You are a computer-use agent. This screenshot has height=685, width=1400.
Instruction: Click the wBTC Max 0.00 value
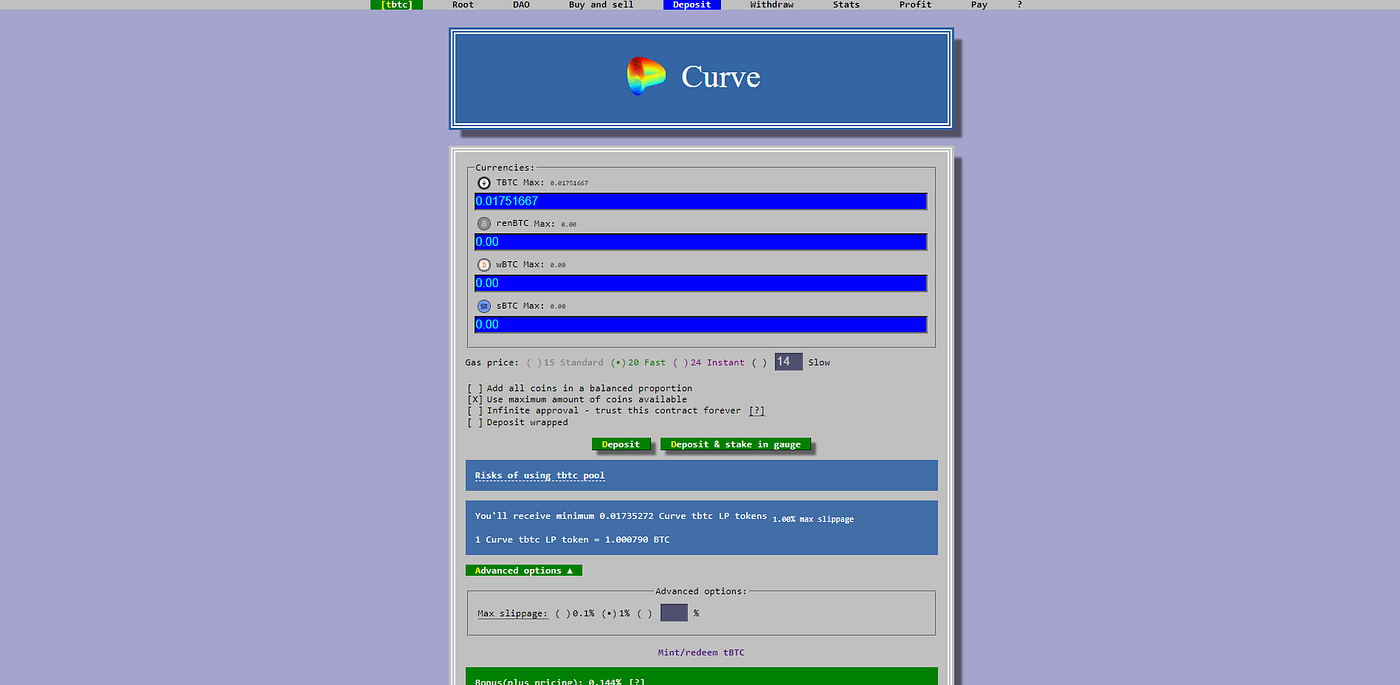click(558, 266)
